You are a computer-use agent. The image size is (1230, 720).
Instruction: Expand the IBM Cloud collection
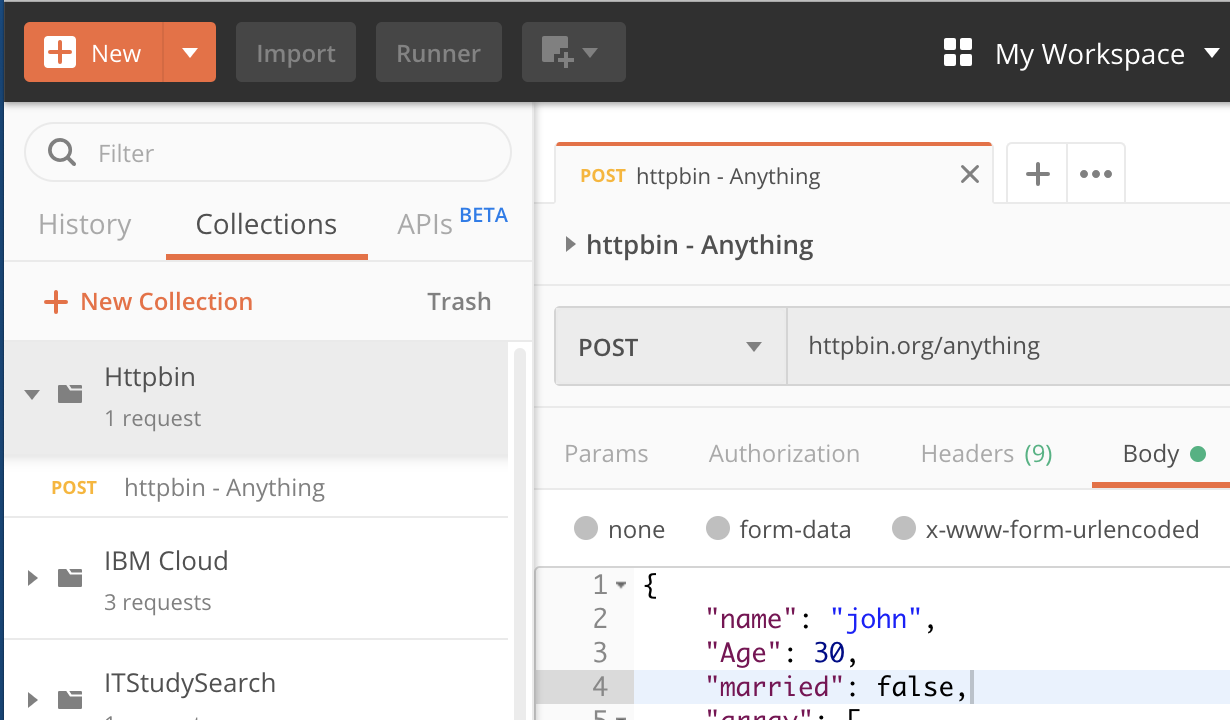coord(32,577)
